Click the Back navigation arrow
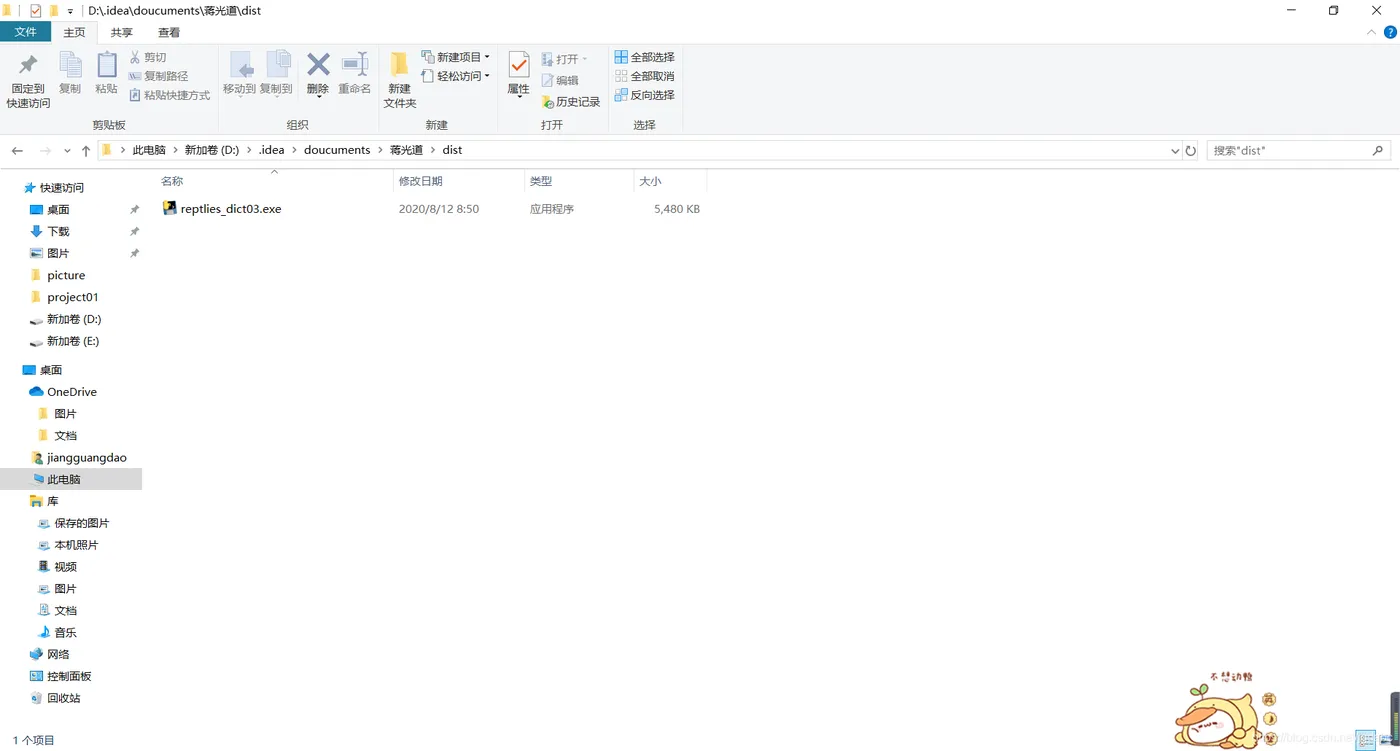Viewport: 1400px width, 751px height. pyautogui.click(x=17, y=150)
